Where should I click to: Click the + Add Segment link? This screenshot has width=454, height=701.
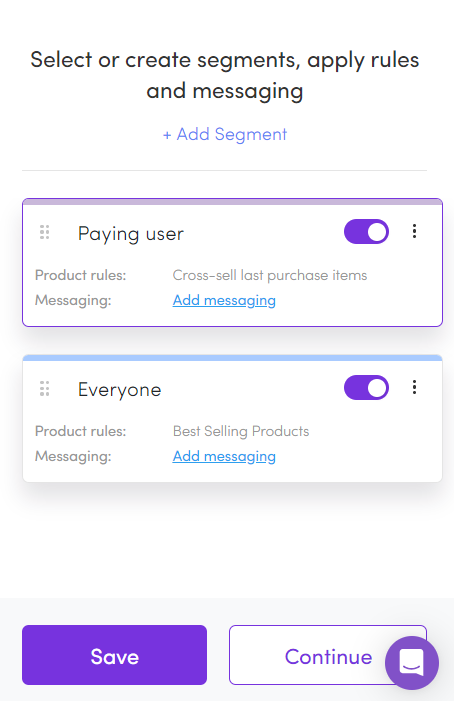coord(225,134)
